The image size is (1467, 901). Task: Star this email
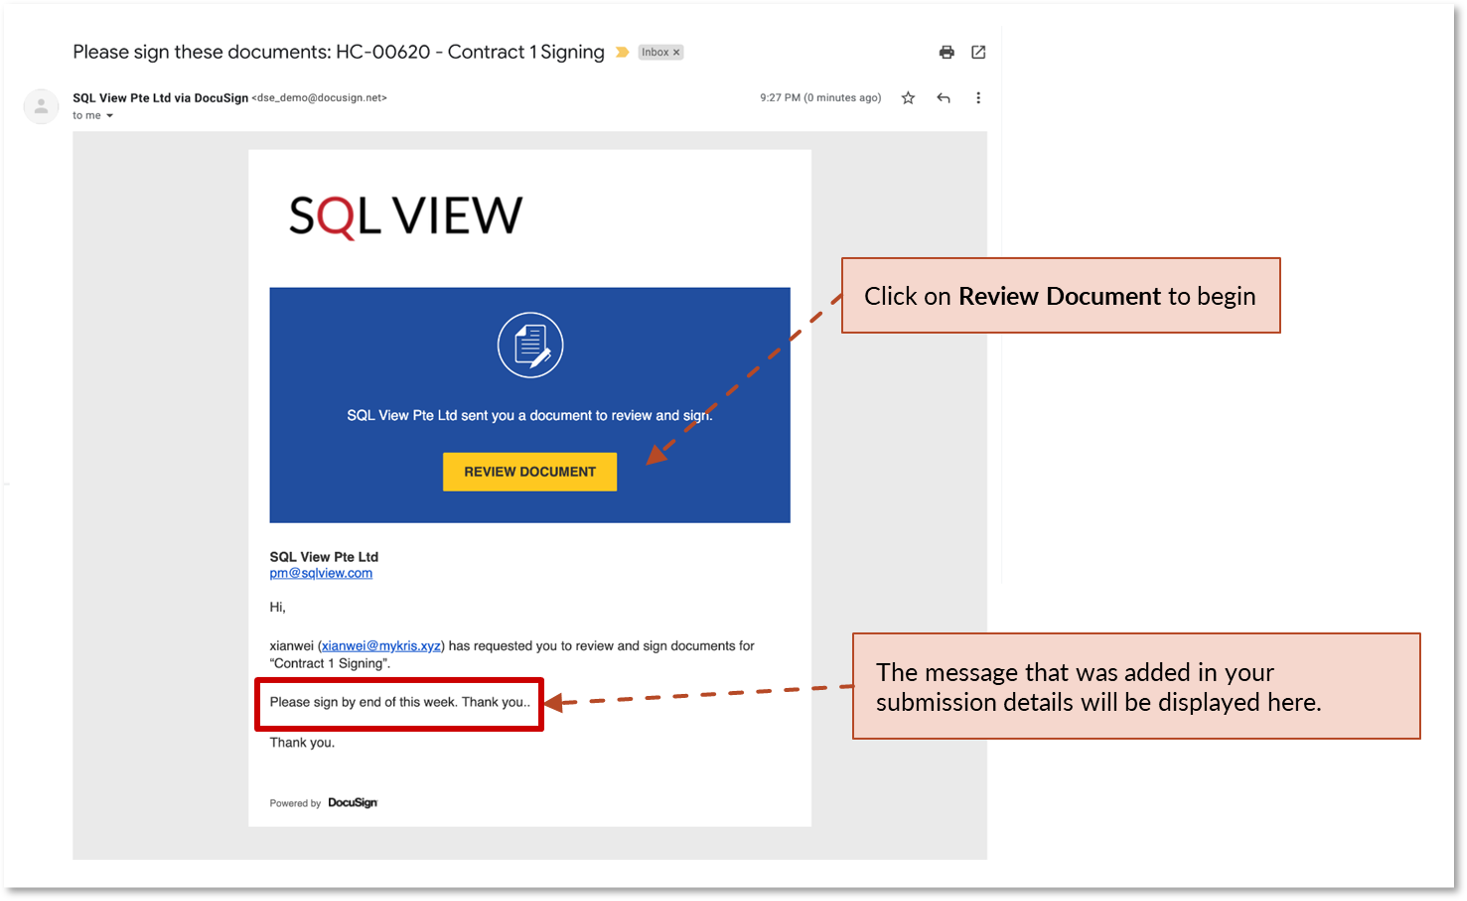point(908,98)
